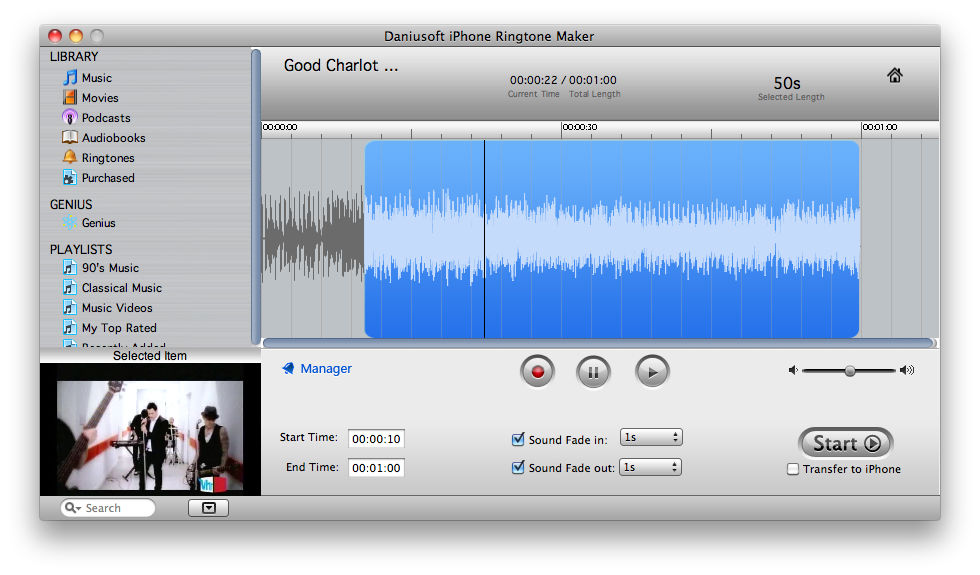Click the 00:01:00 timeline ruler mark
980x575 pixels.
pos(879,127)
